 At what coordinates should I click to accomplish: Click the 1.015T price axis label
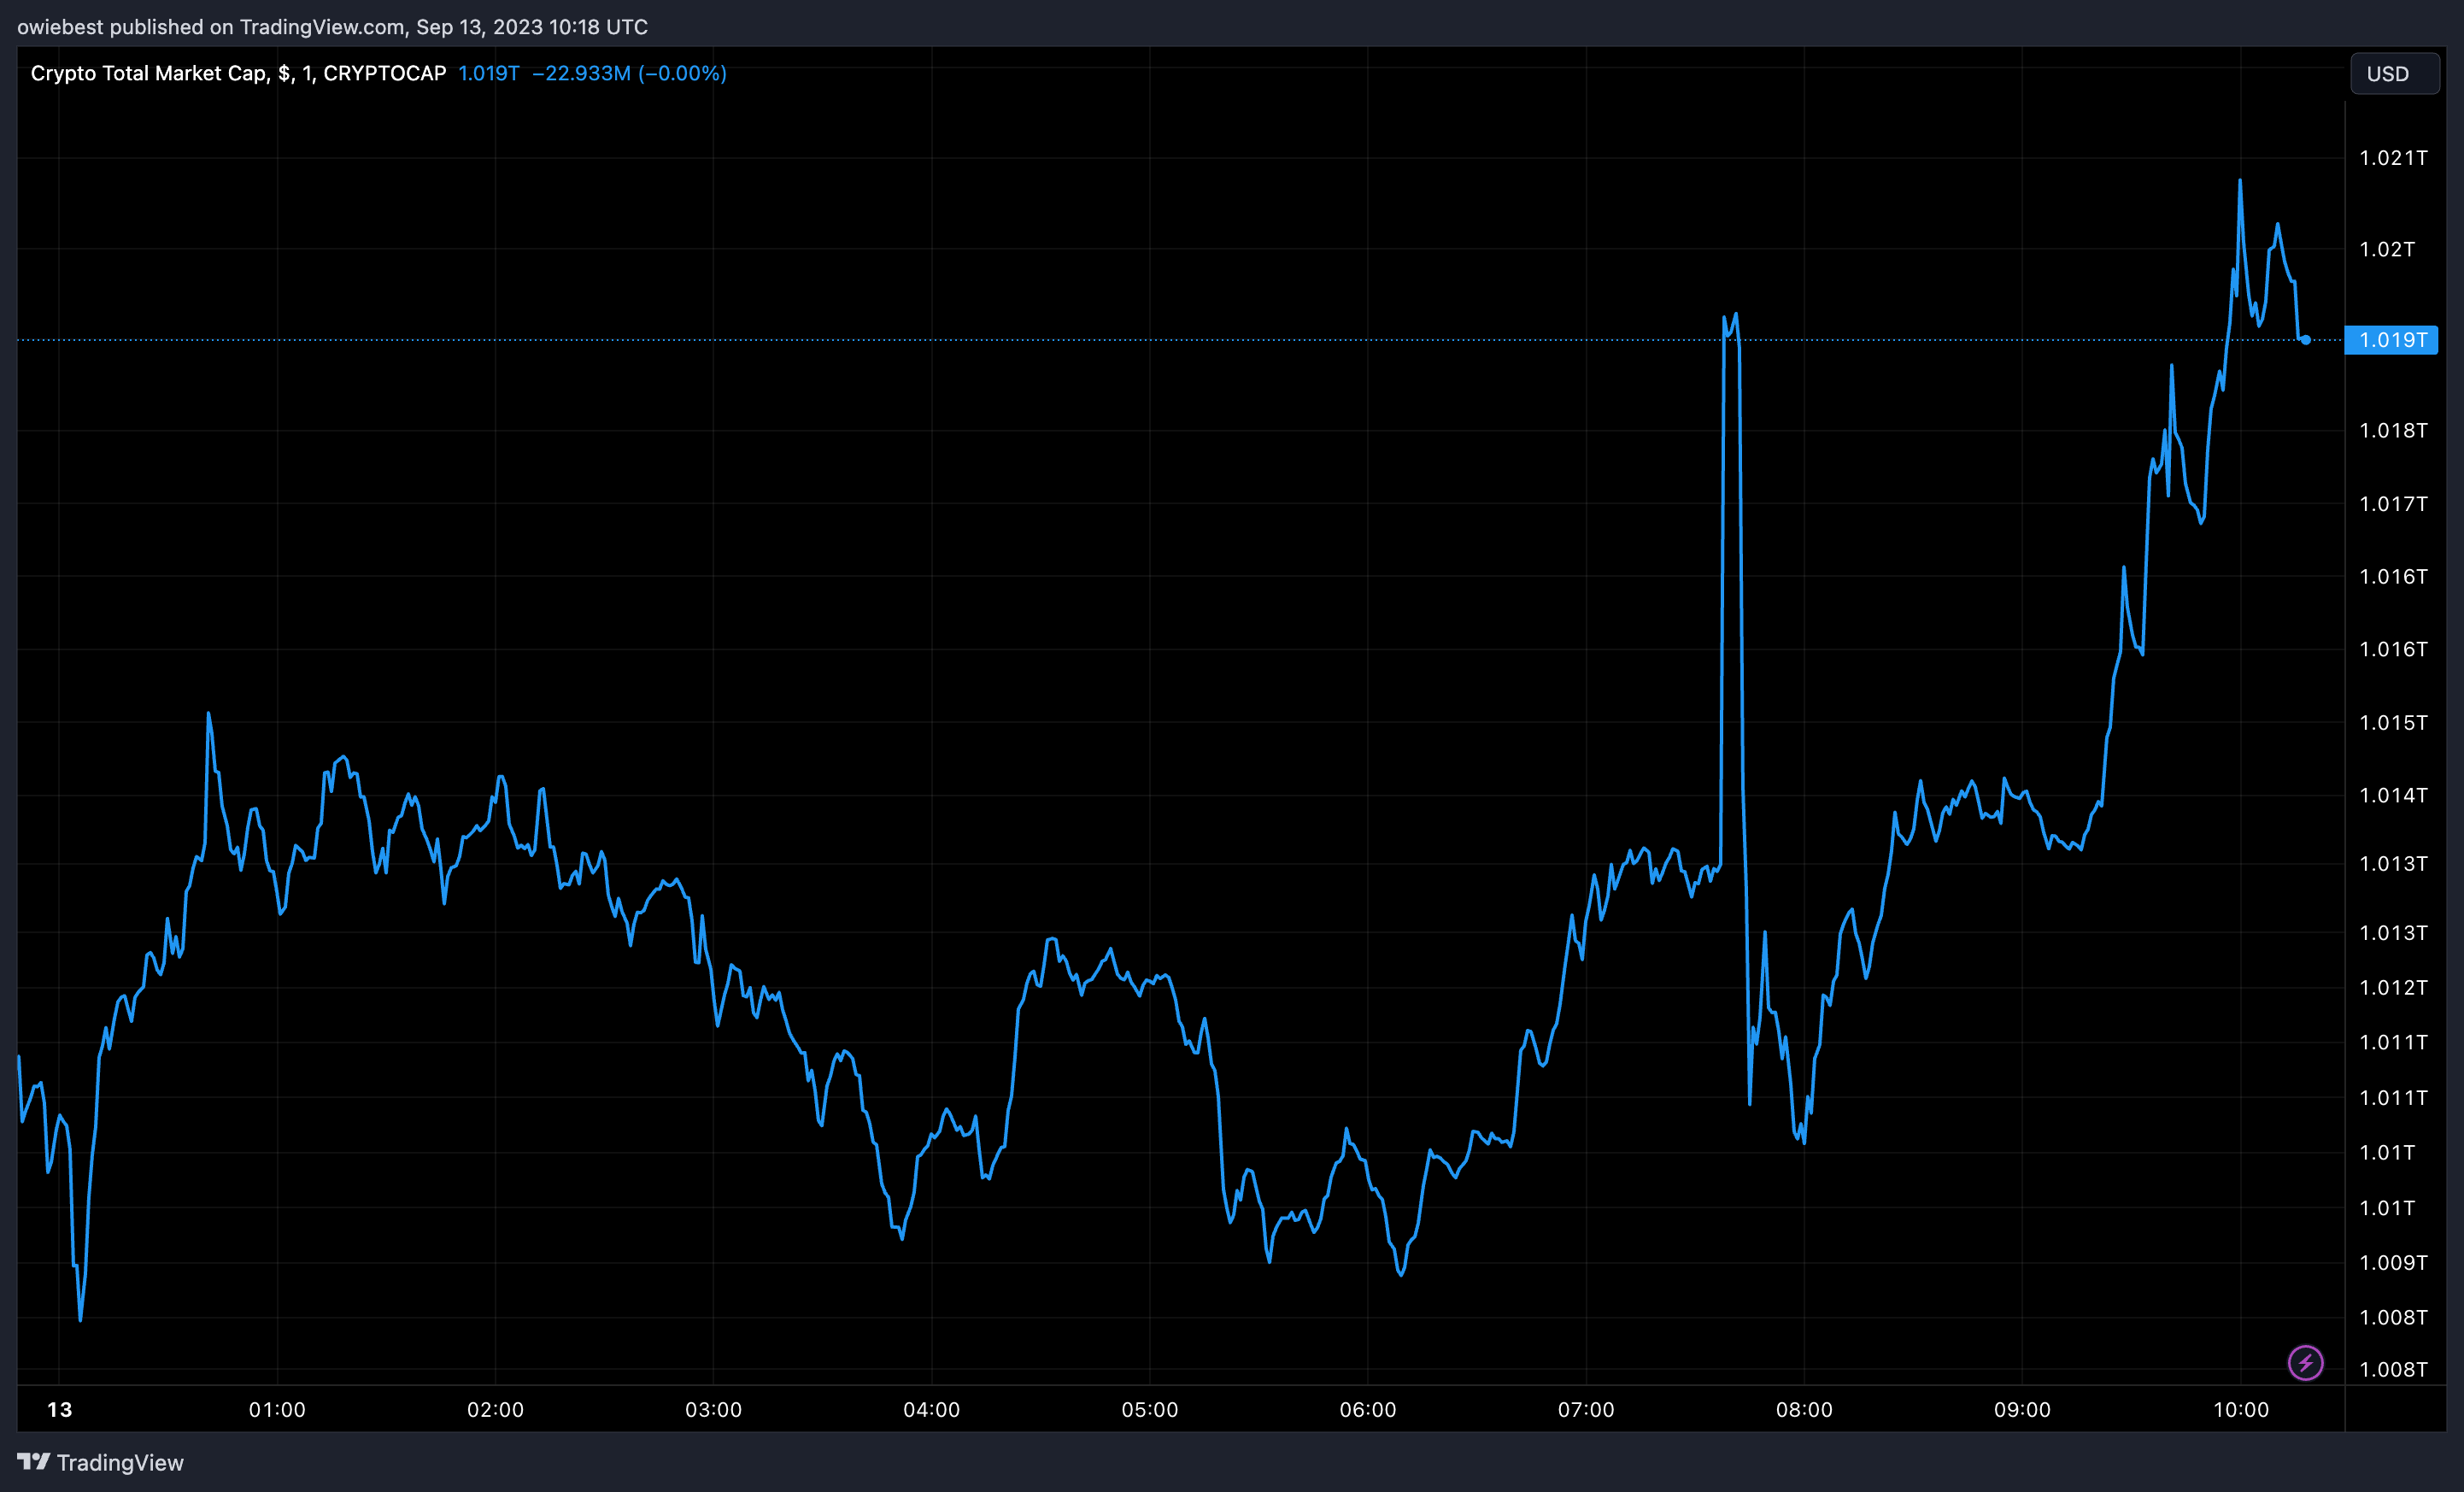(x=2393, y=723)
